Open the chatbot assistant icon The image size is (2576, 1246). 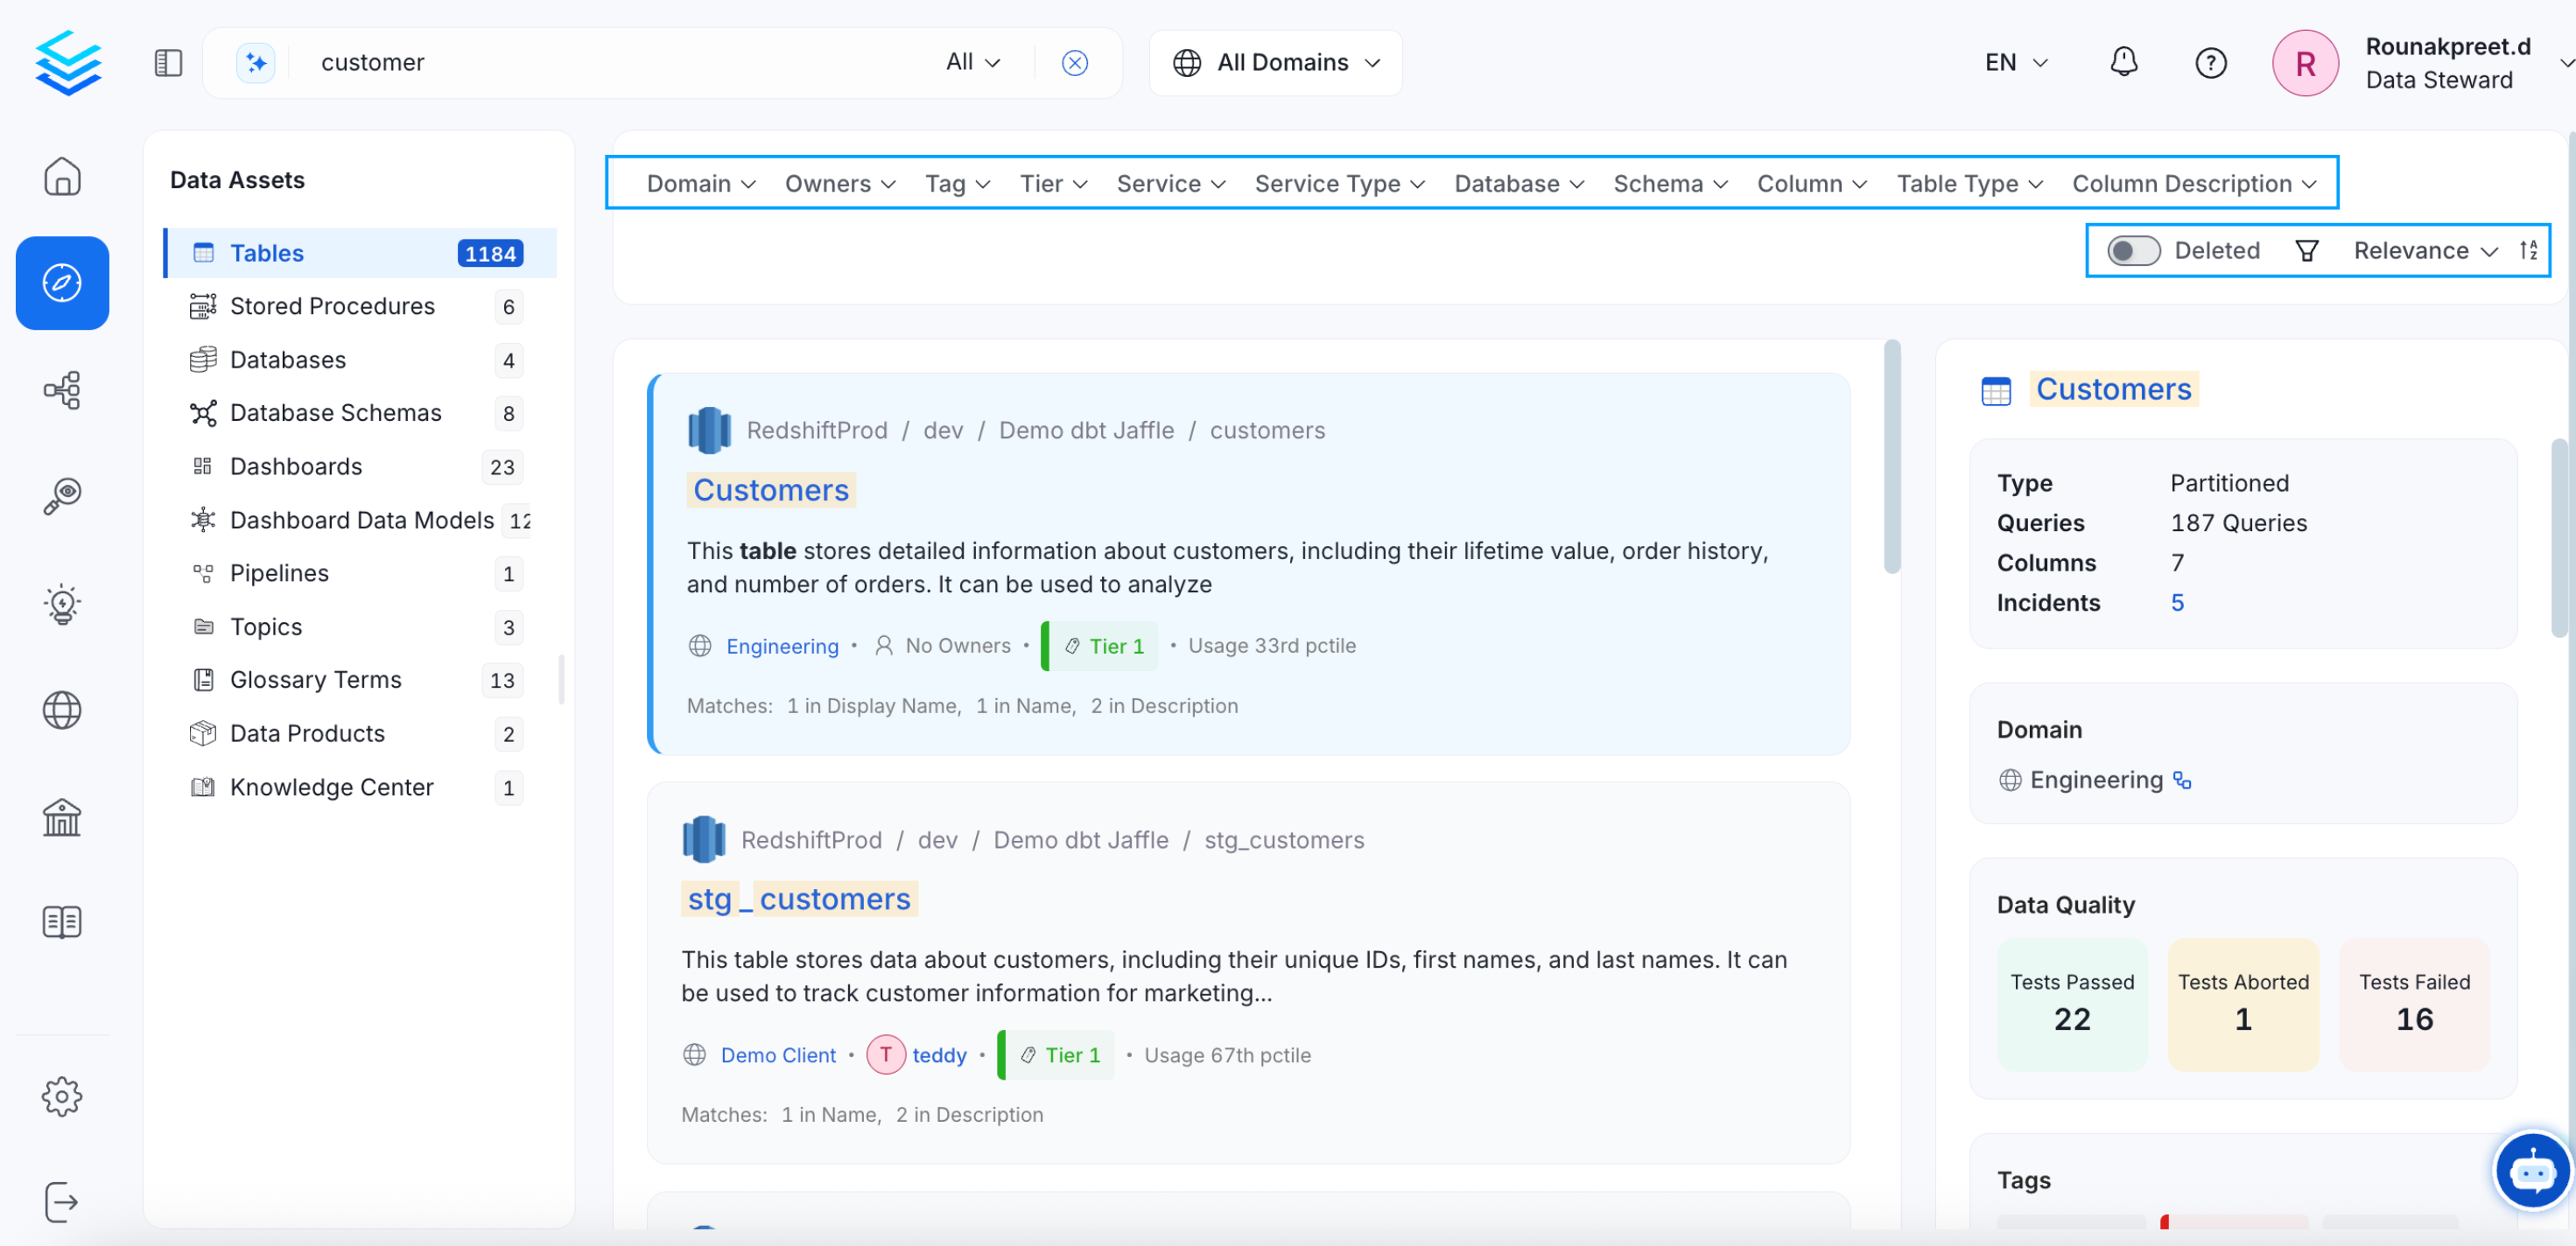(x=2531, y=1170)
